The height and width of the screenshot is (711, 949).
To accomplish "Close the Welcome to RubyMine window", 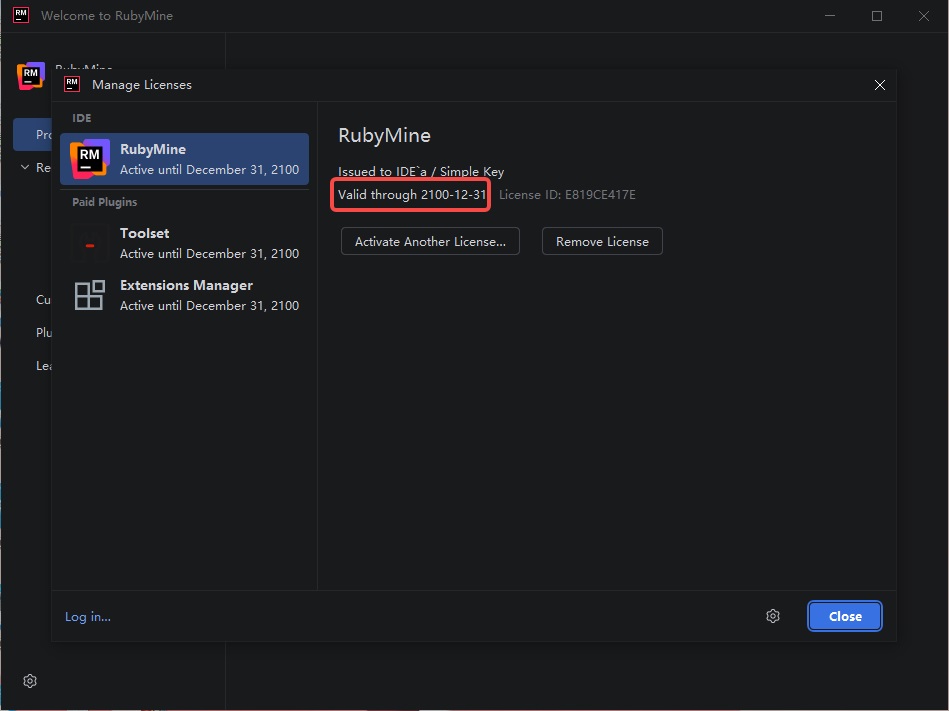I will tap(924, 16).
